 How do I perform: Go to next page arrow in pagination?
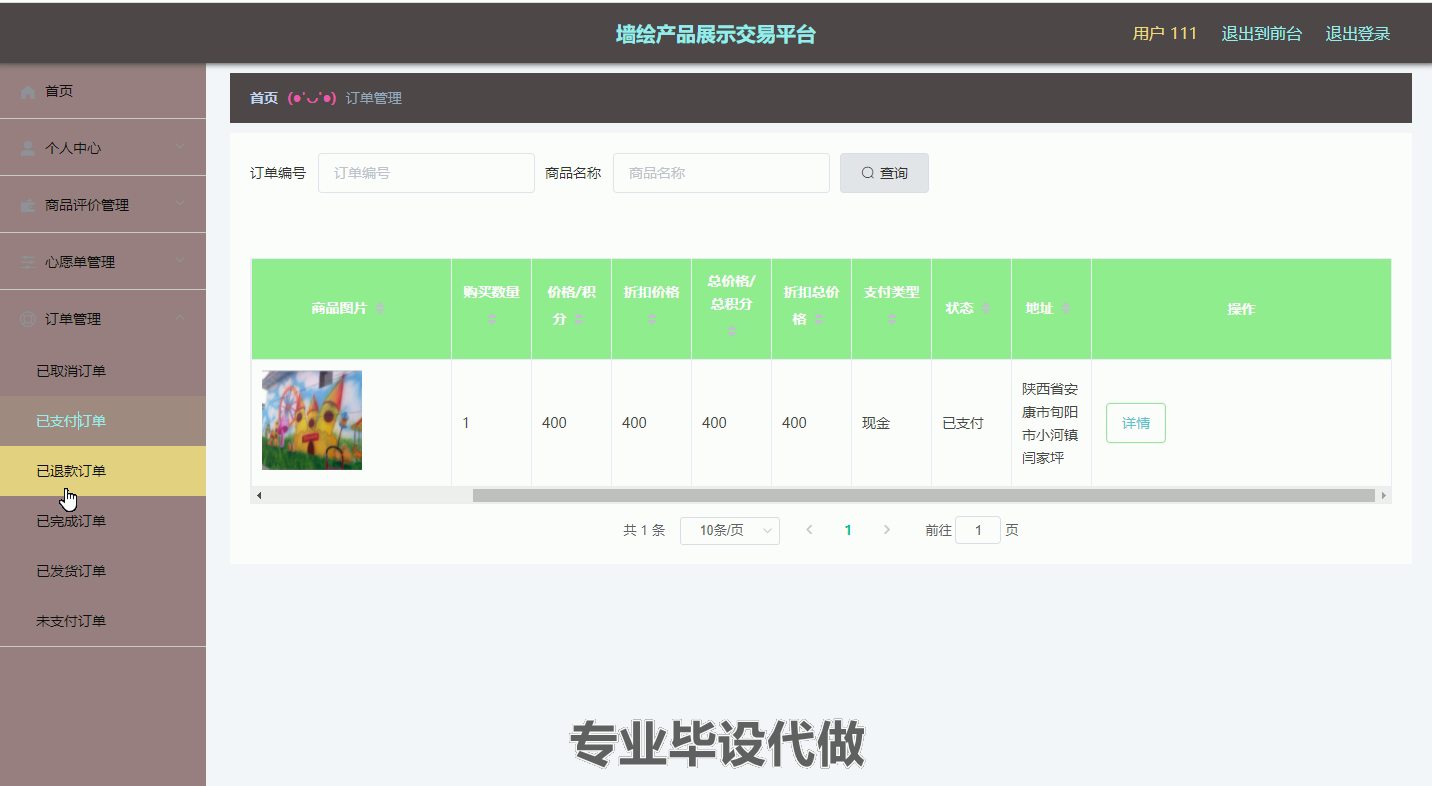tap(886, 530)
